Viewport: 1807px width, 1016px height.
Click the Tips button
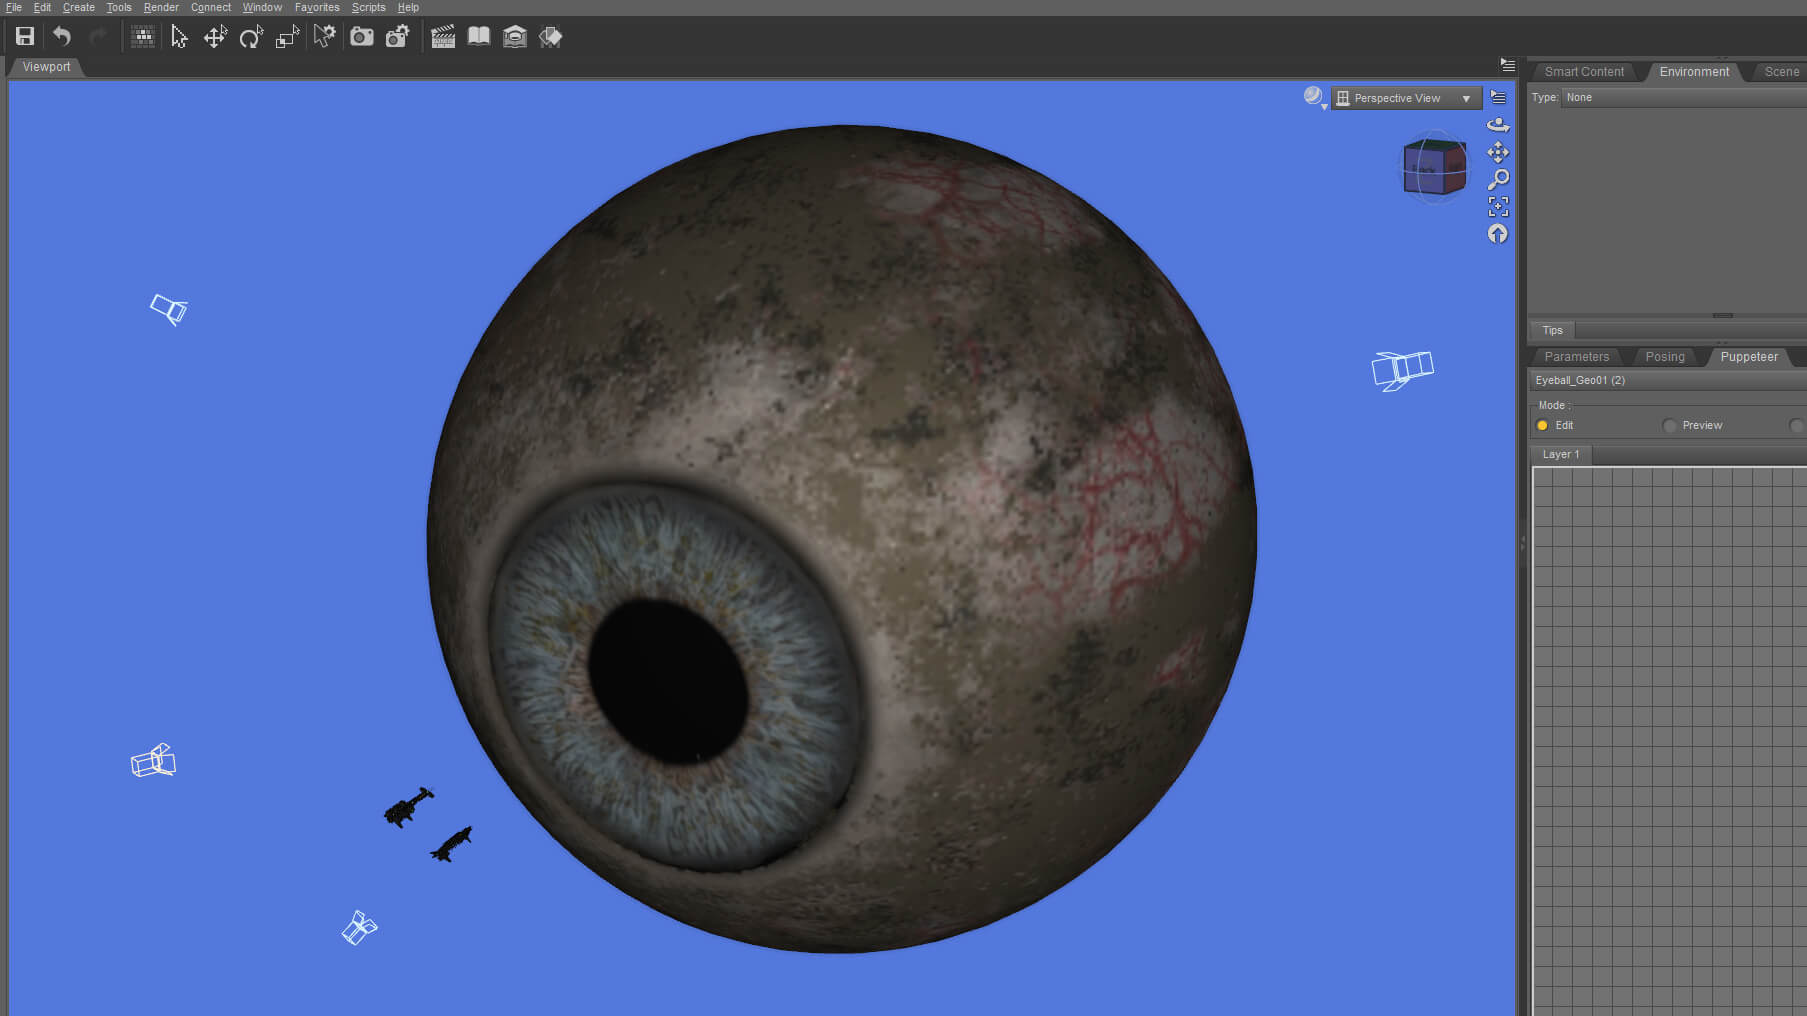[x=1552, y=330]
